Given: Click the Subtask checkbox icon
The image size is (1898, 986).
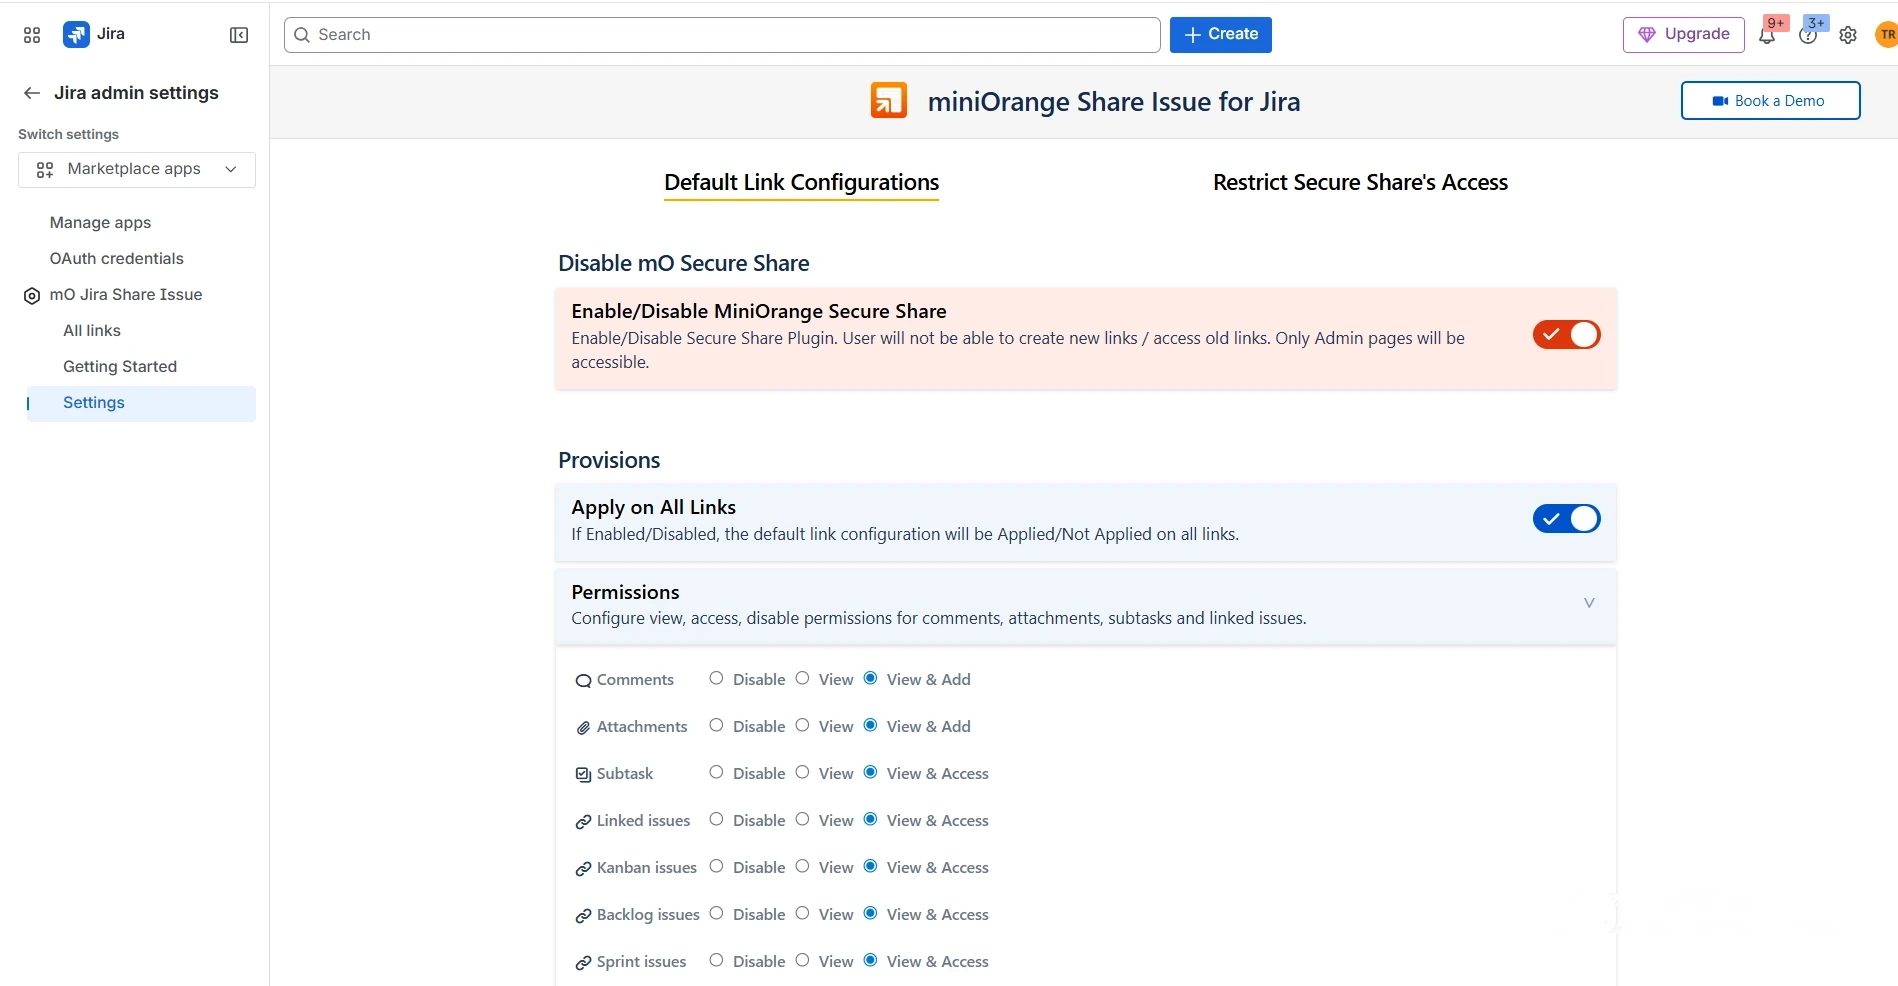Looking at the screenshot, I should 583,775.
